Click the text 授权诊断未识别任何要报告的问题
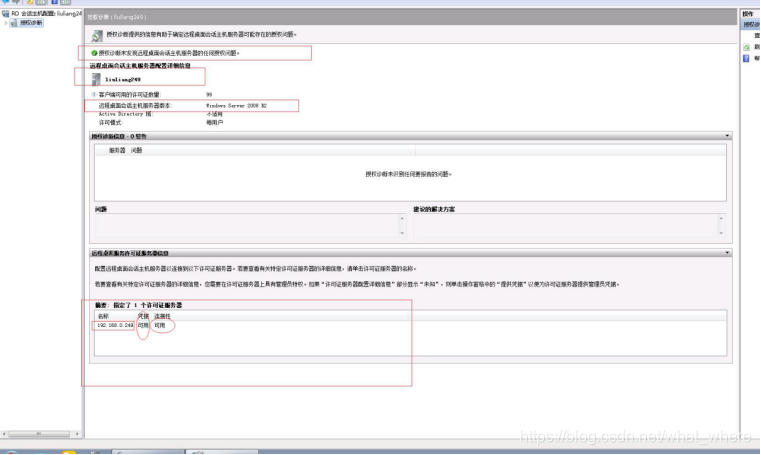 coord(408,174)
